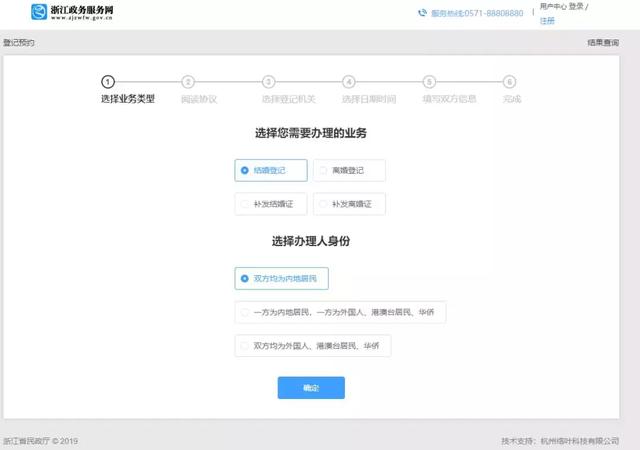Select 双方均为内地居民 identity option

pyautogui.click(x=282, y=278)
